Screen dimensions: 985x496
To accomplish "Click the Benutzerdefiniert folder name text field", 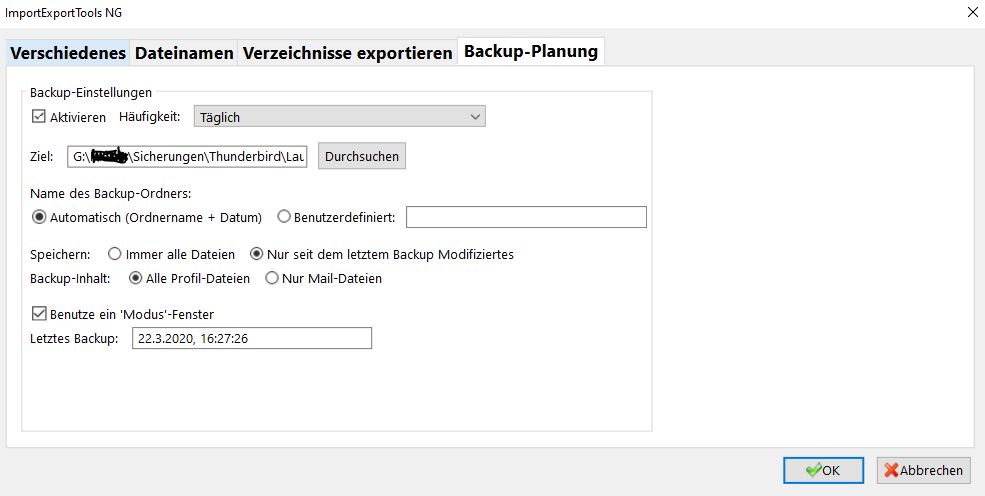I will (x=526, y=217).
